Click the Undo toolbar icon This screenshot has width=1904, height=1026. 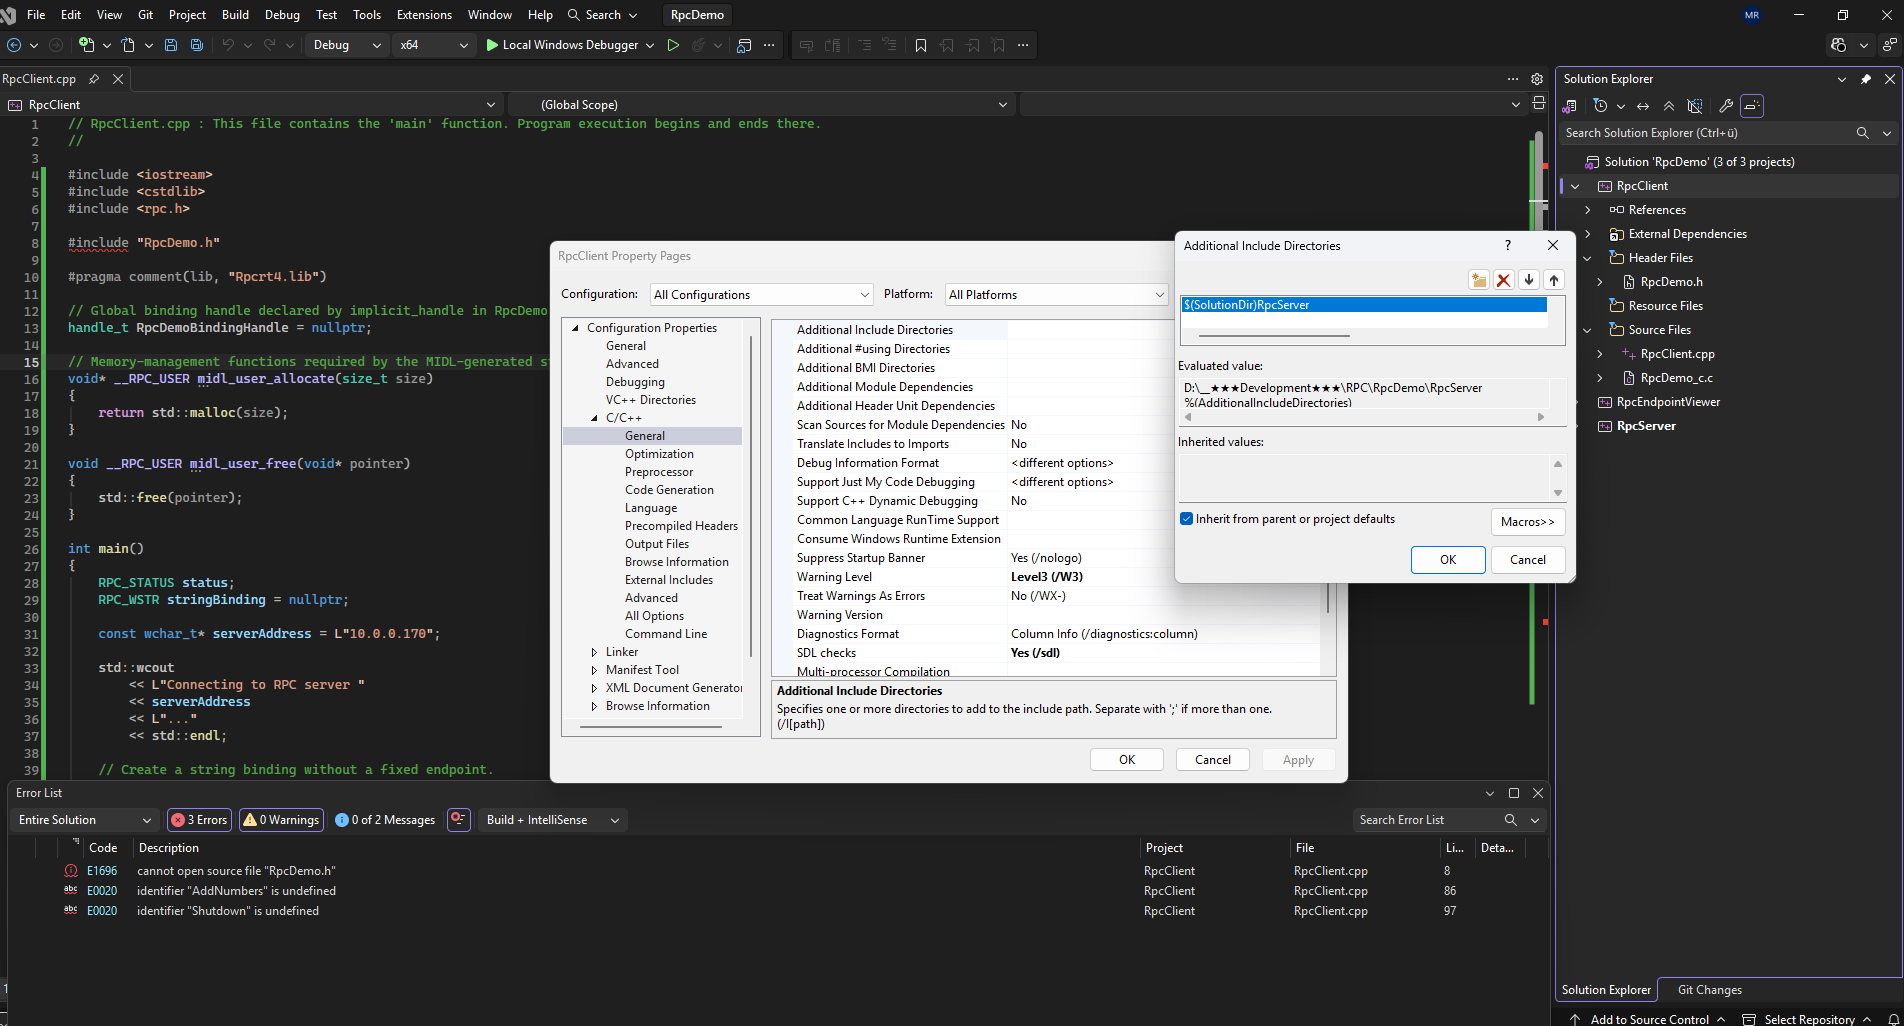point(228,45)
